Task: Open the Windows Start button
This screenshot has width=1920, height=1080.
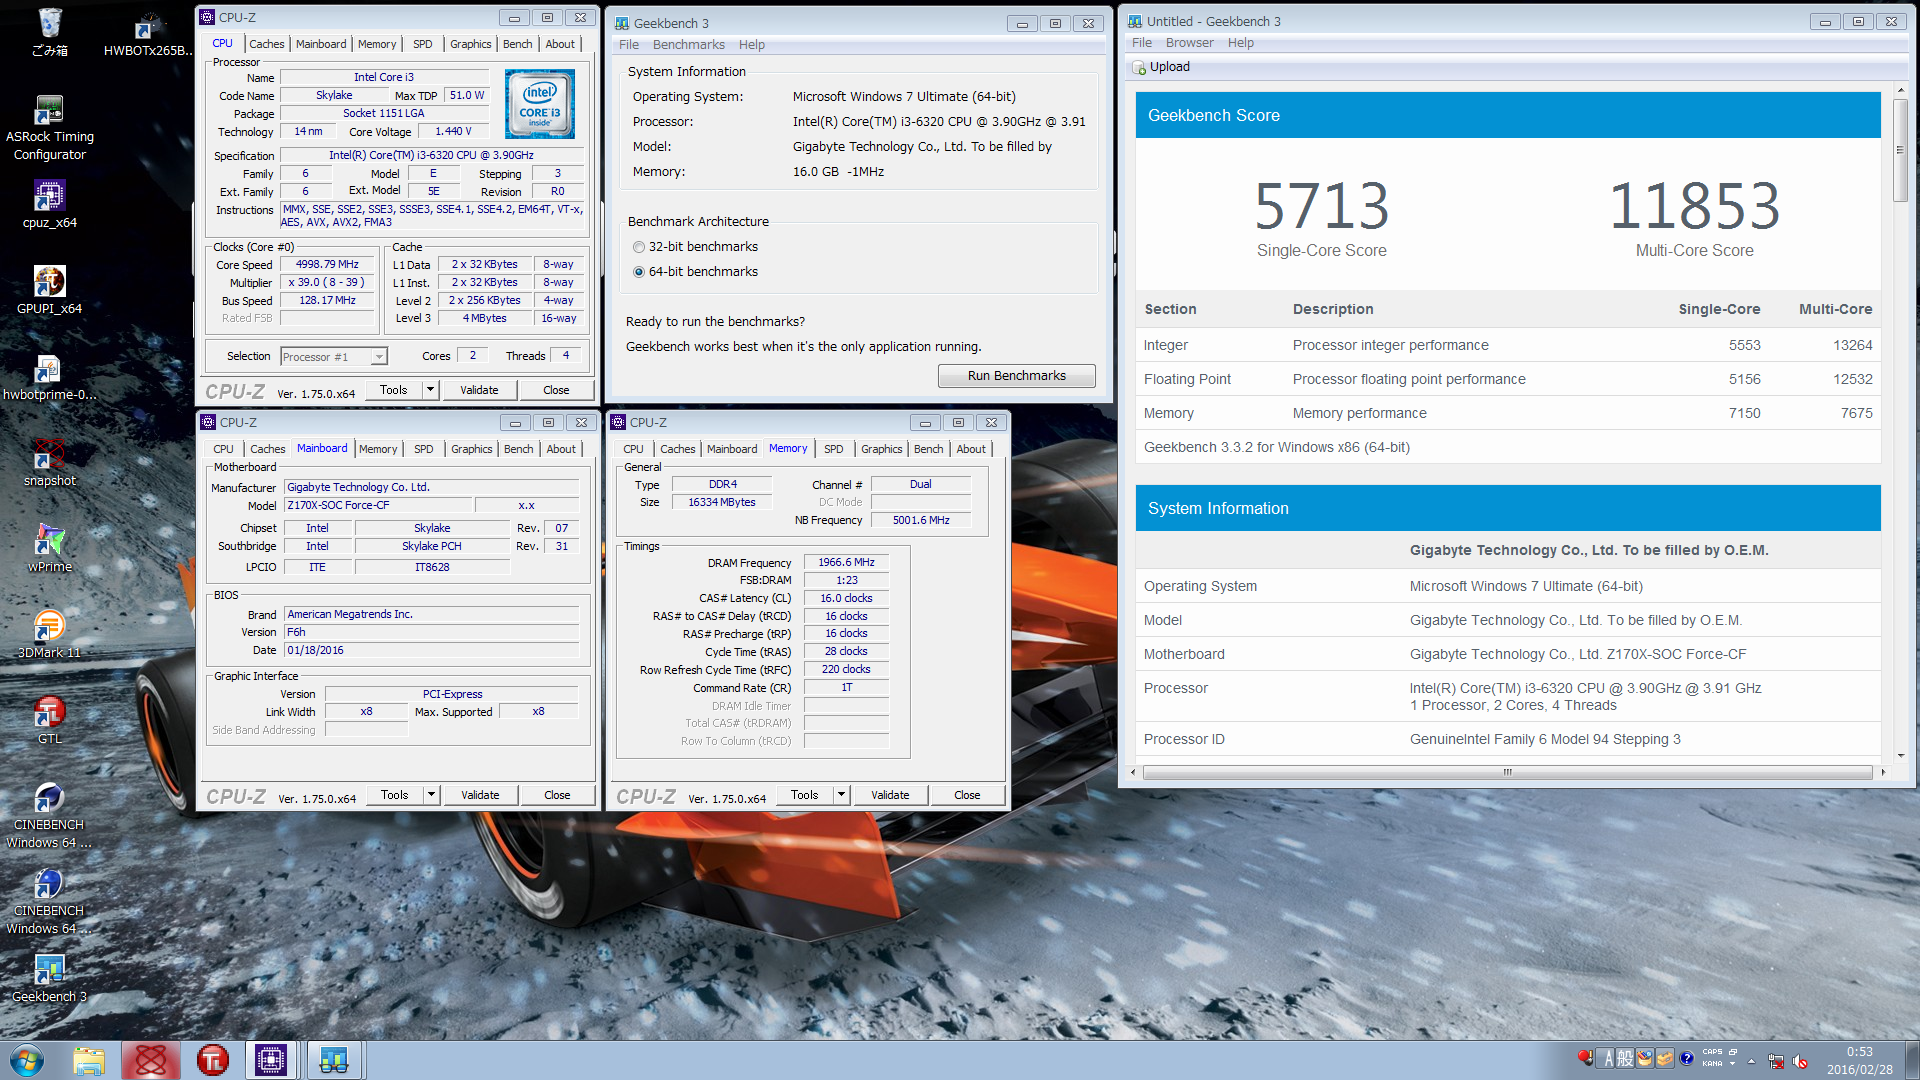Action: pos(27,1060)
